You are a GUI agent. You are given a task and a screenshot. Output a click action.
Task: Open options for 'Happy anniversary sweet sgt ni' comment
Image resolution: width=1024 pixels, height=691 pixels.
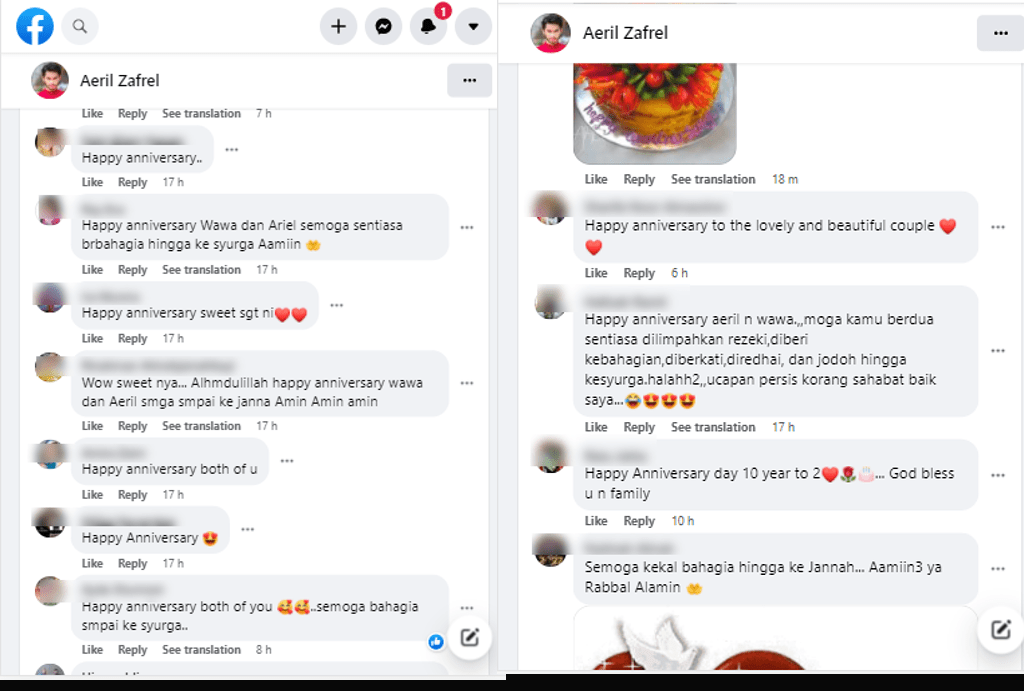pyautogui.click(x=337, y=305)
